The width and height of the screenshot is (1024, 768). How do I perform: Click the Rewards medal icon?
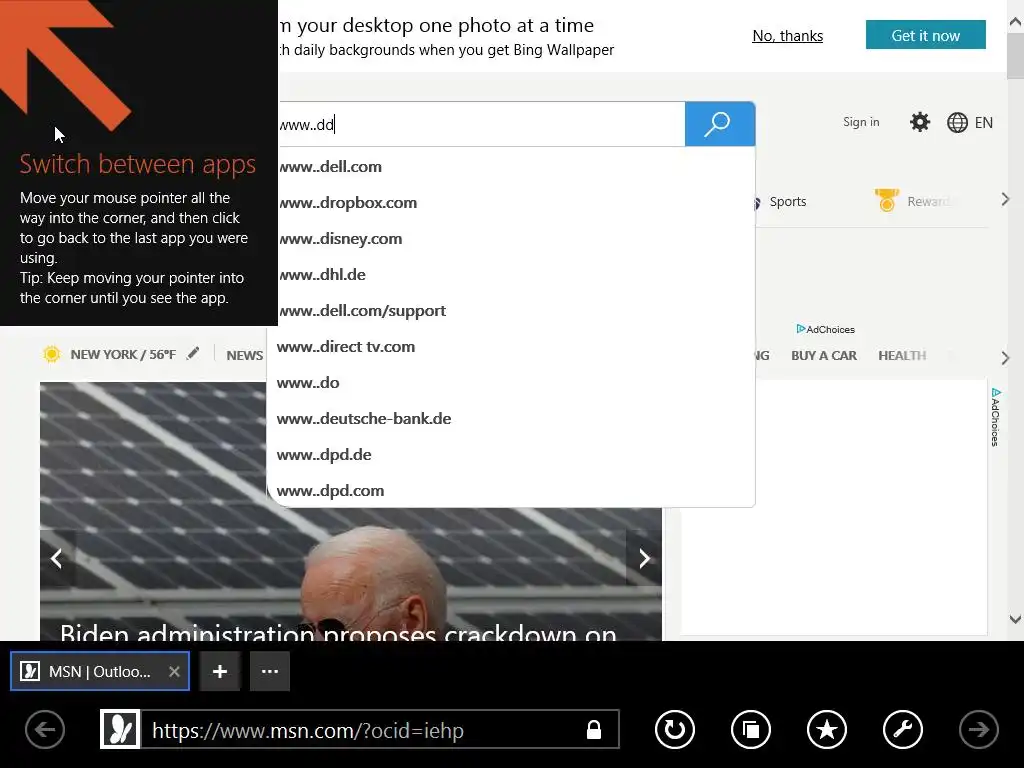886,200
